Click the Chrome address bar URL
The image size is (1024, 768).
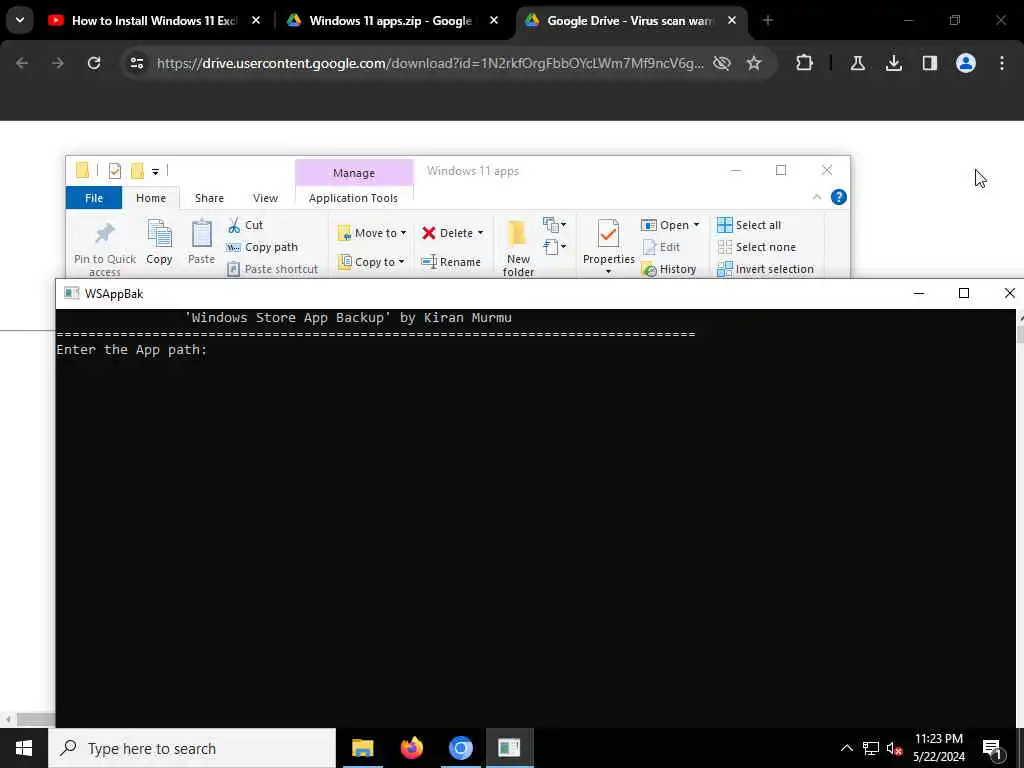click(x=430, y=63)
